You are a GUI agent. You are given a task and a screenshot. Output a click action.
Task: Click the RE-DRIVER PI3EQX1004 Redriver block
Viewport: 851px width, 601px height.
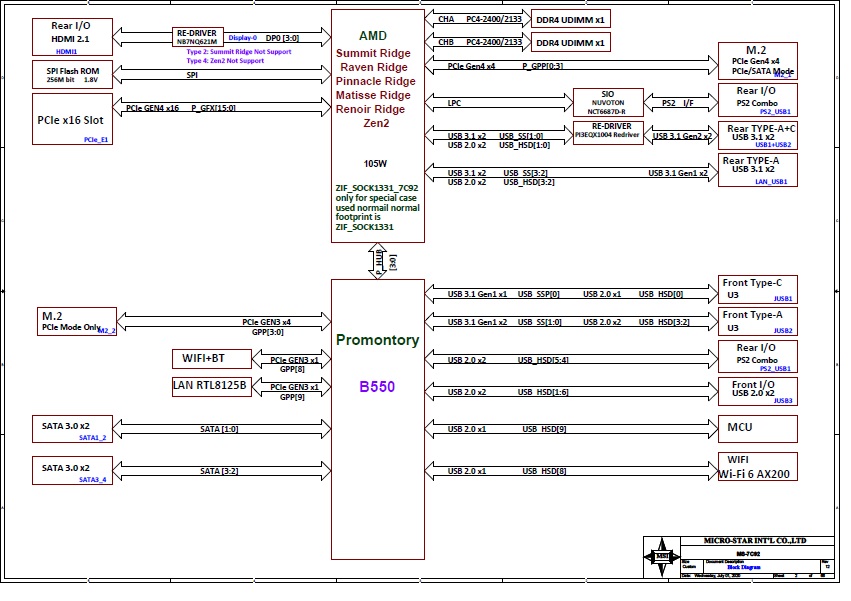point(608,133)
